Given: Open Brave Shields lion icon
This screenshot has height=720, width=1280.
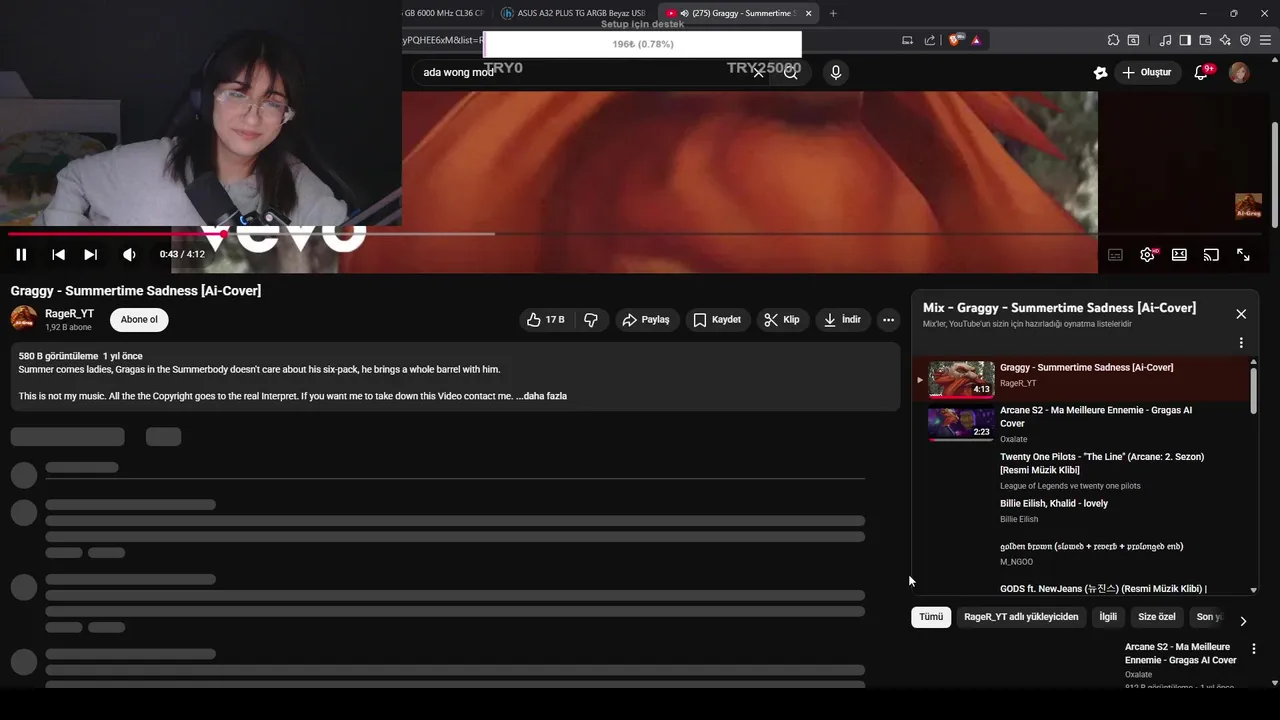Looking at the screenshot, I should click(955, 40).
